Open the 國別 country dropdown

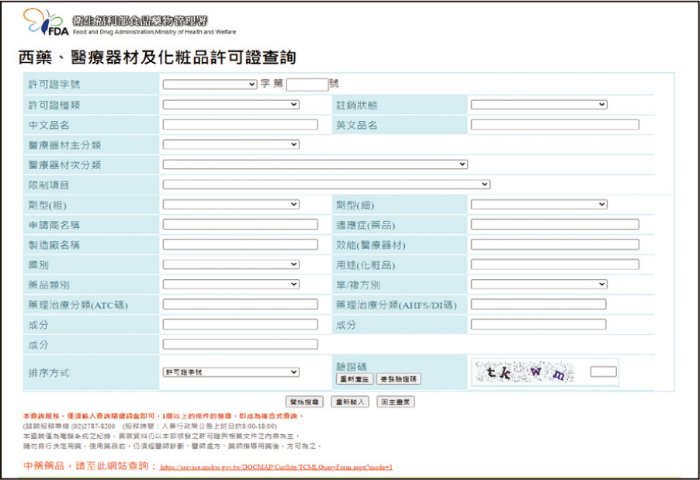[x=231, y=264]
